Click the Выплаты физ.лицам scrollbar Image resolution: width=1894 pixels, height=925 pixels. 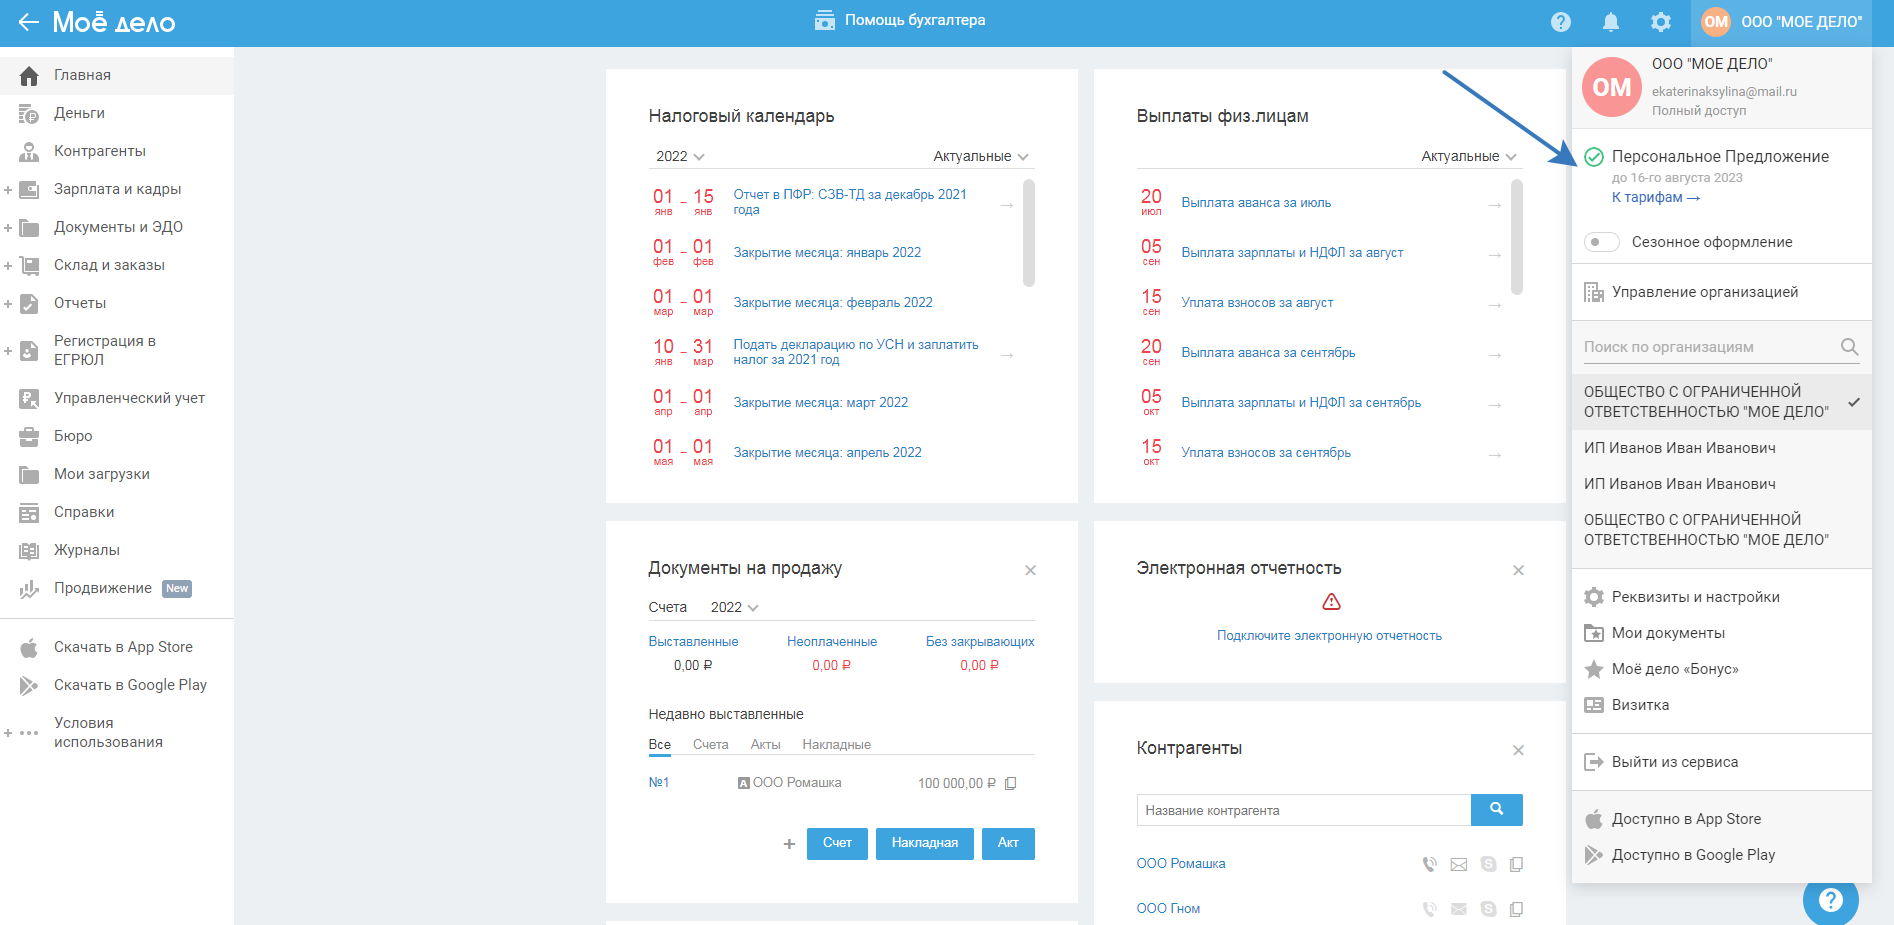coord(1517,236)
